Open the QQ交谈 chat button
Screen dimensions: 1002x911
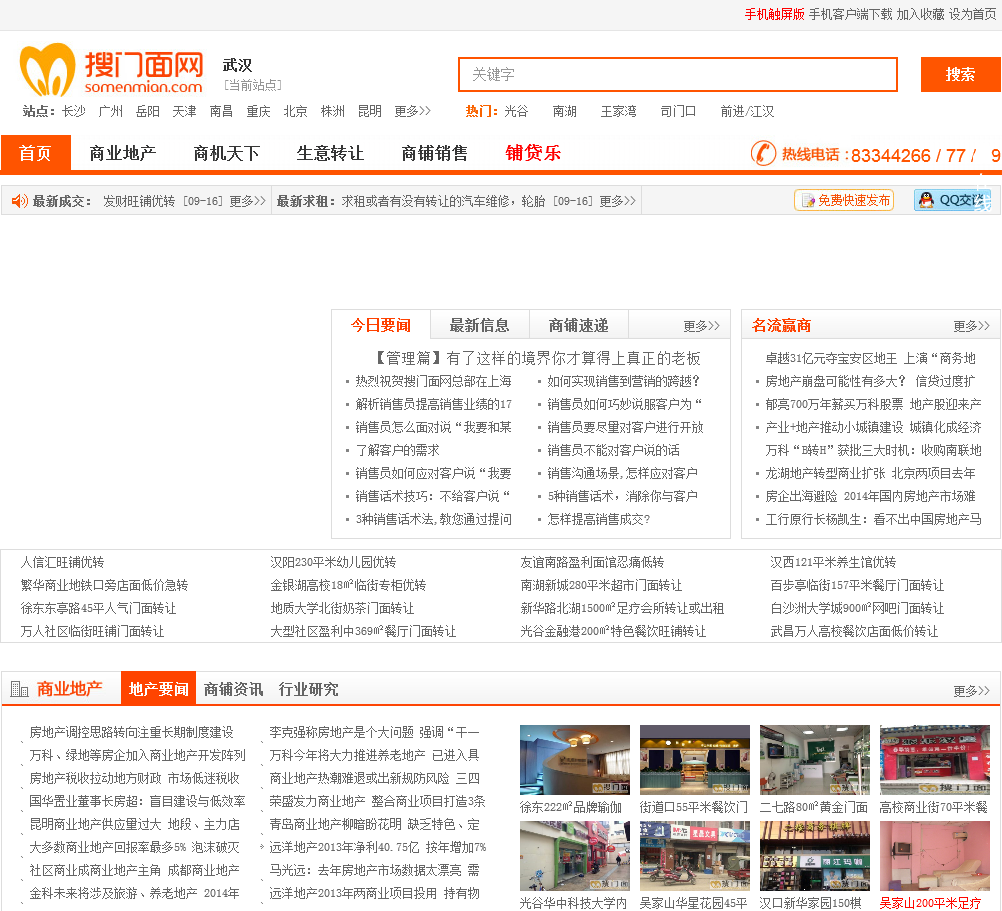pos(952,201)
